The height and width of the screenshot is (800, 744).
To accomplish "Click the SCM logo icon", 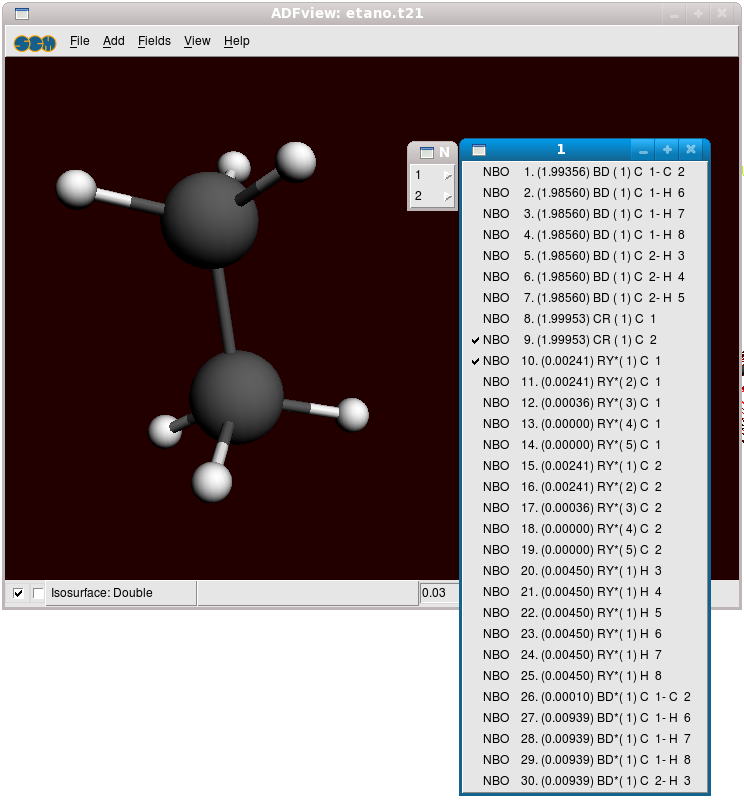I will point(35,42).
